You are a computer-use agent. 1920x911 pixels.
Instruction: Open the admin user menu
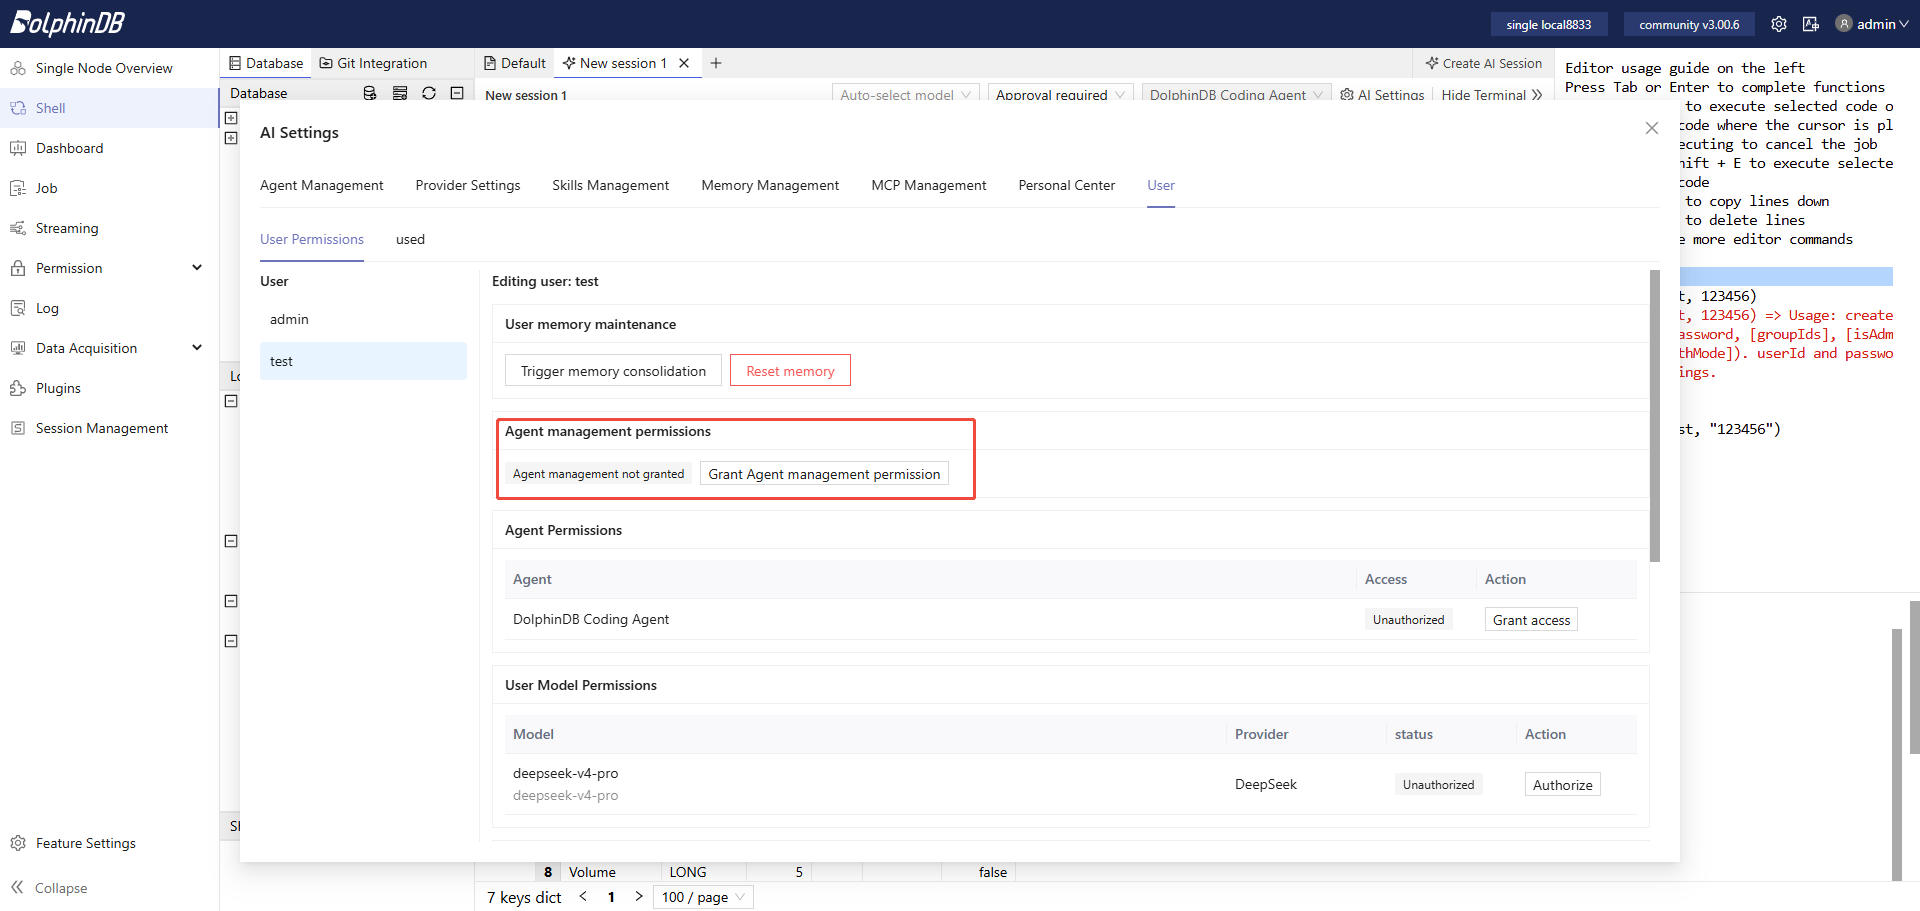[1872, 24]
